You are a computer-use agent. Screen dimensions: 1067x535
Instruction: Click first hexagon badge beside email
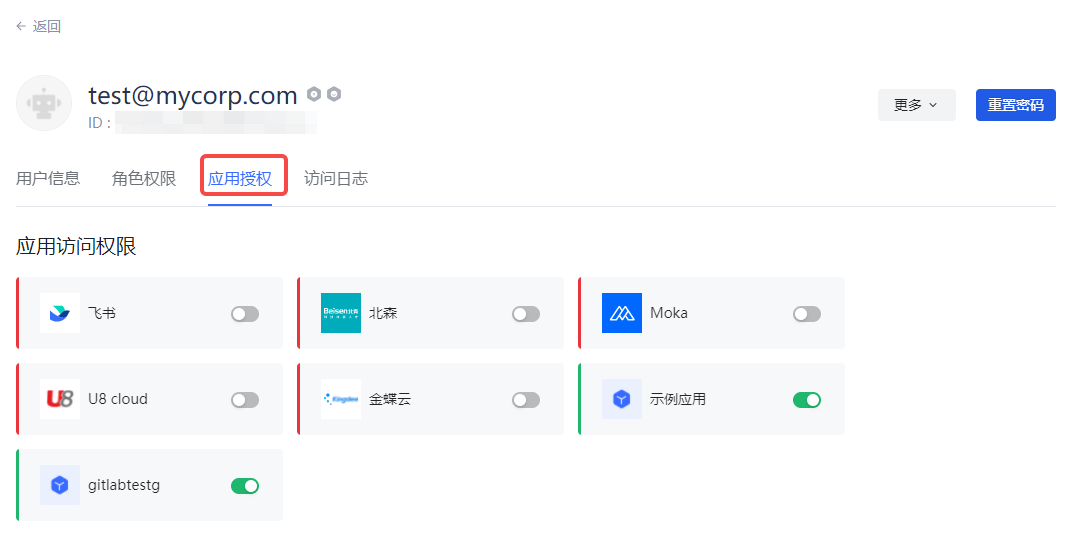(314, 94)
